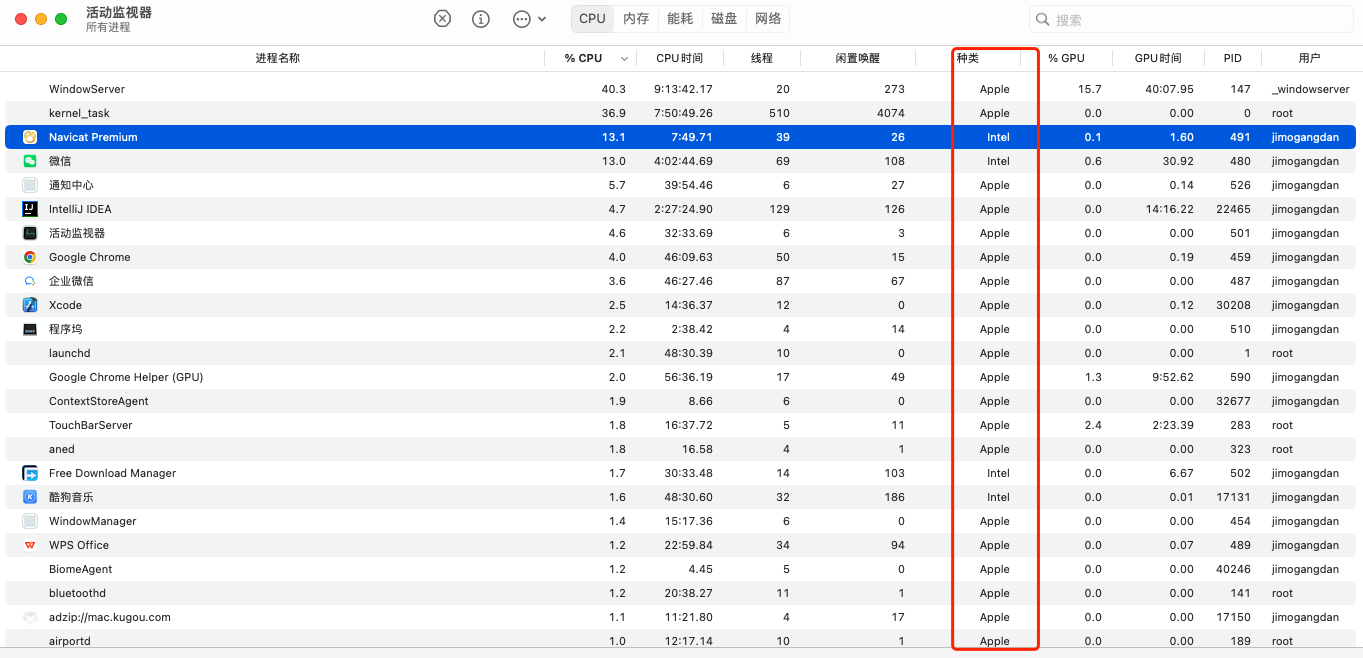Click the 程序坞 (Dock) process icon
1363x658 pixels.
tap(30, 329)
